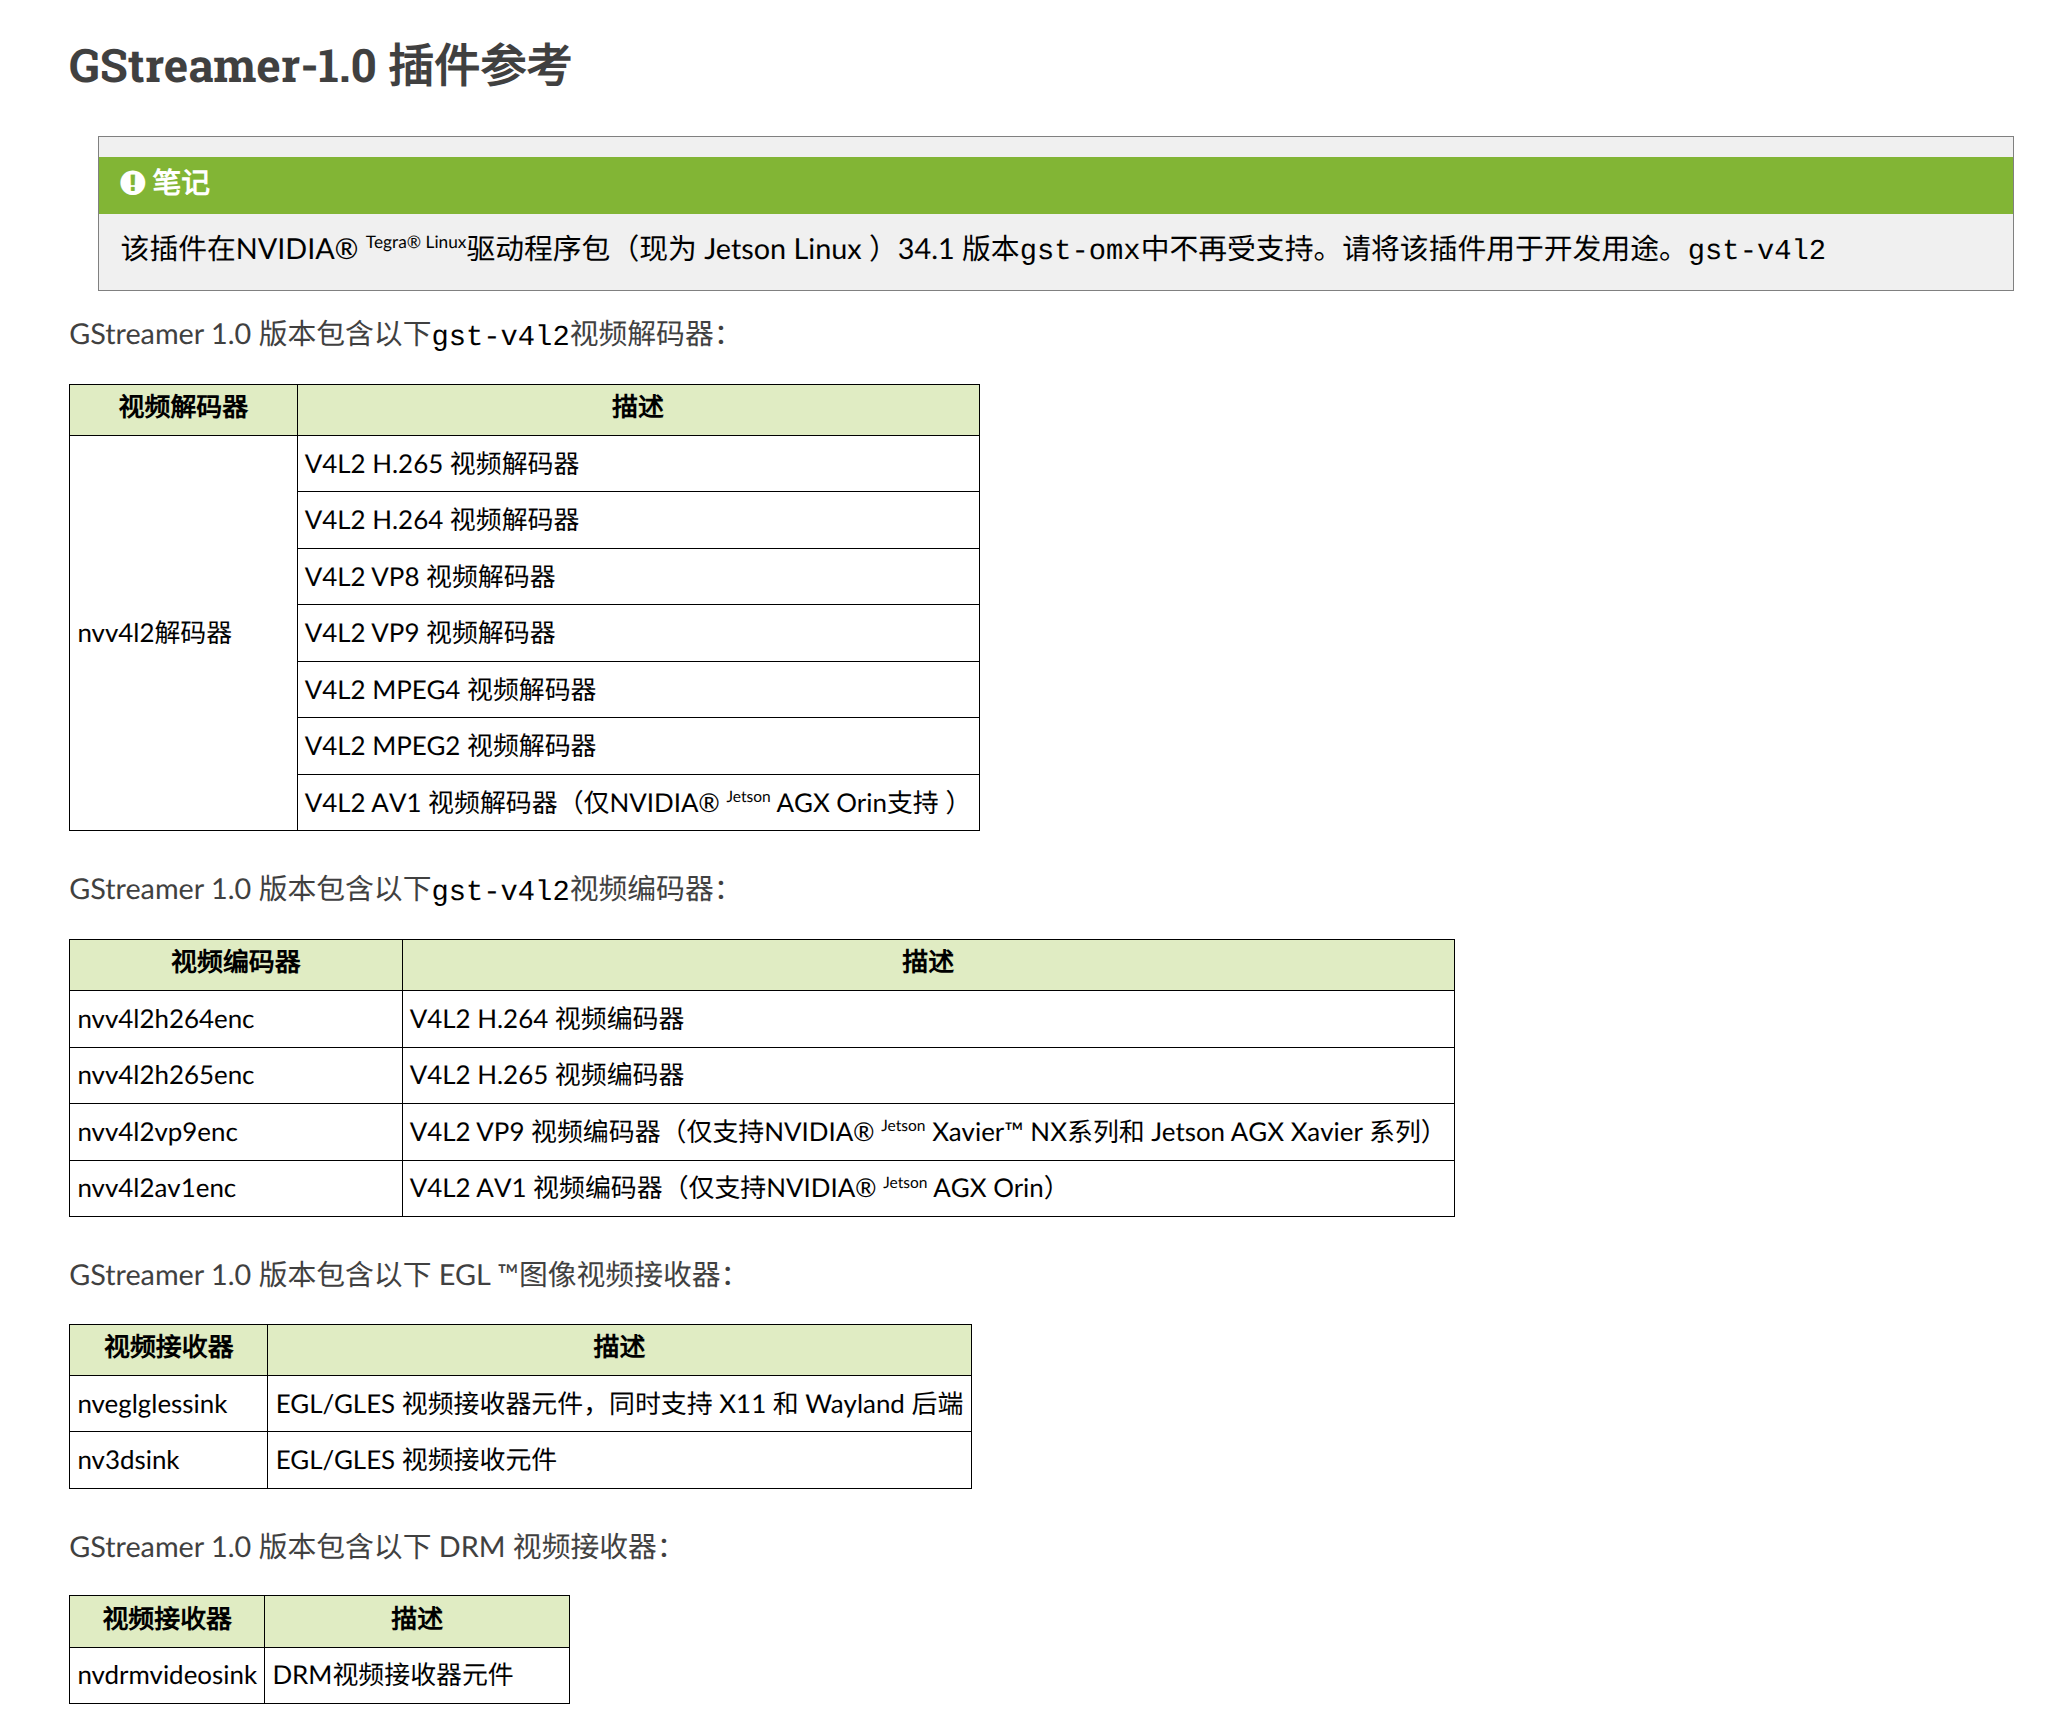This screenshot has height=1721, width=2045.
Task: Click the V4L2 H.265 视频解码器 row
Action: point(442,464)
